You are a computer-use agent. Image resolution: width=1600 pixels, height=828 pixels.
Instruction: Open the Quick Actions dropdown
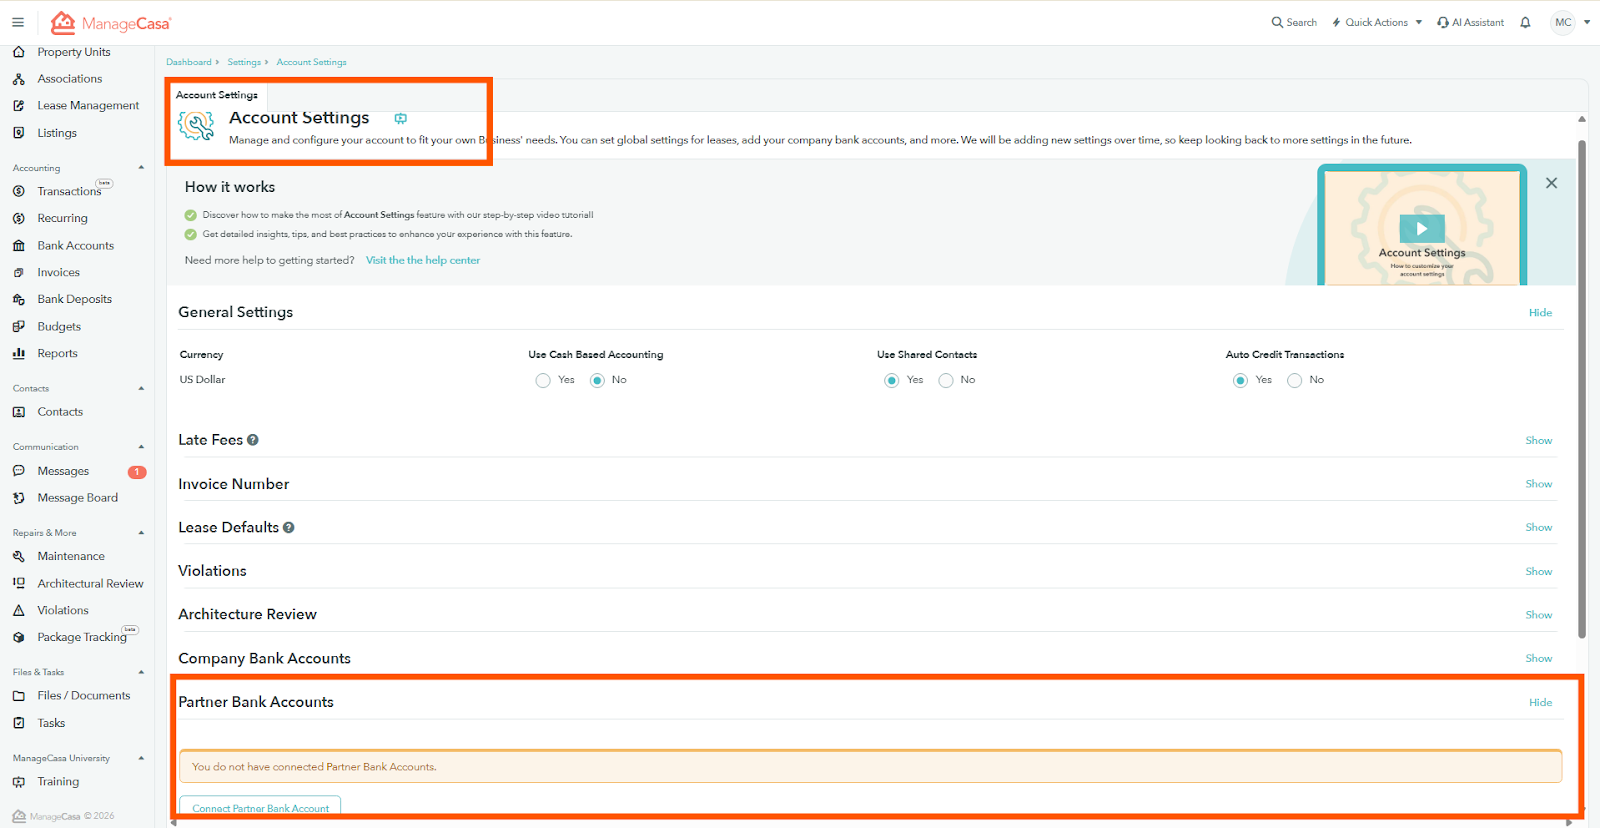(x=1377, y=22)
